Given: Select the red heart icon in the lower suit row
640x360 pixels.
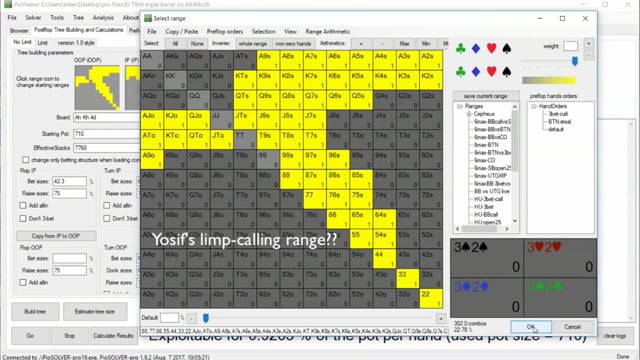Looking at the screenshot, I should tap(491, 72).
